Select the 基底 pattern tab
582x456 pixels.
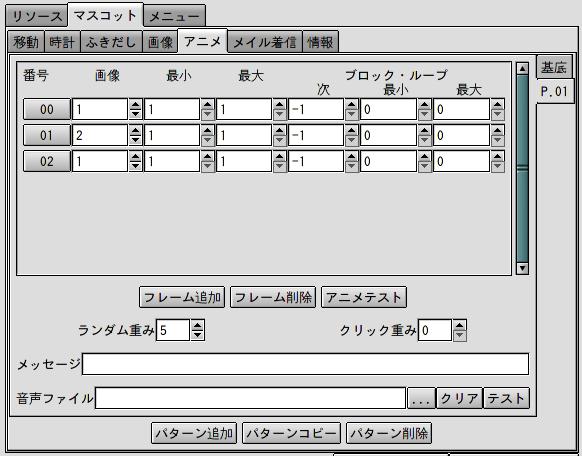pos(554,67)
